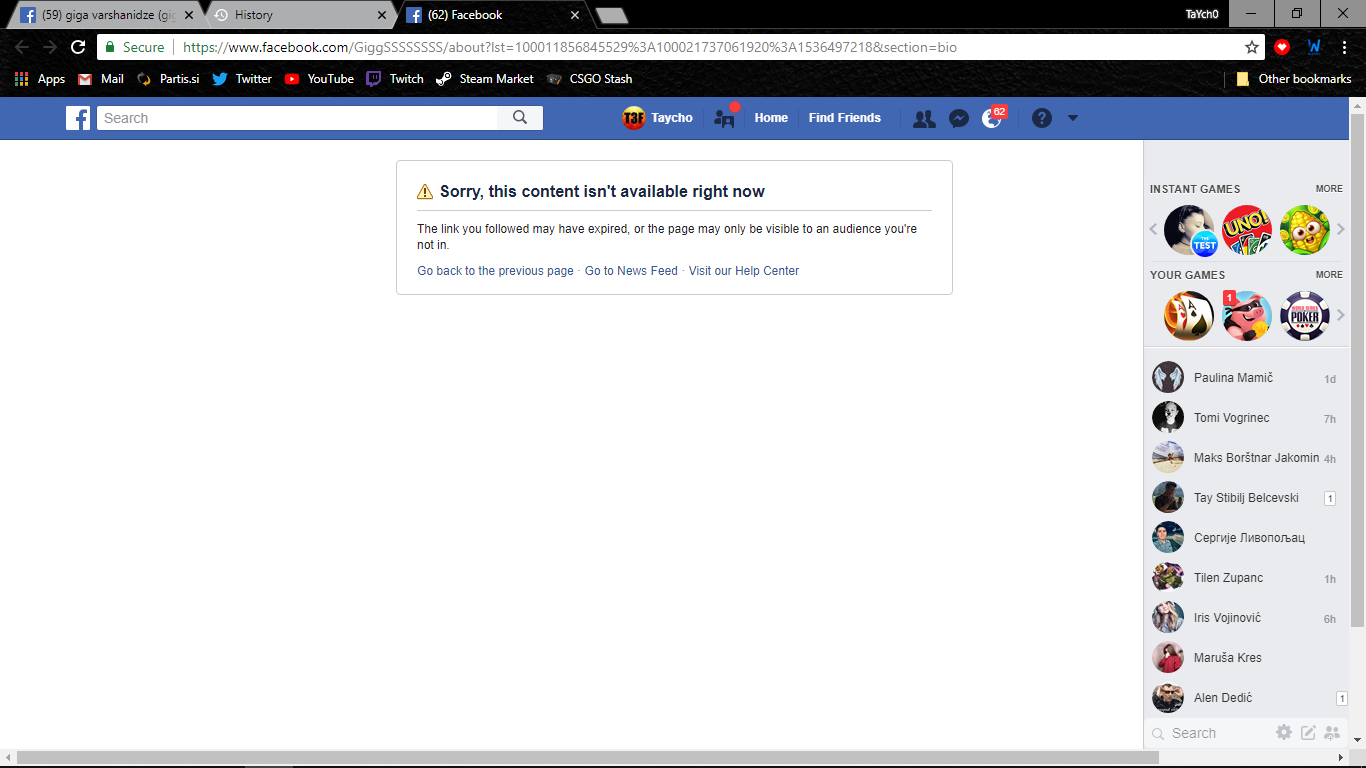Open the Find Friends page
This screenshot has height=768, width=1366.
click(844, 118)
